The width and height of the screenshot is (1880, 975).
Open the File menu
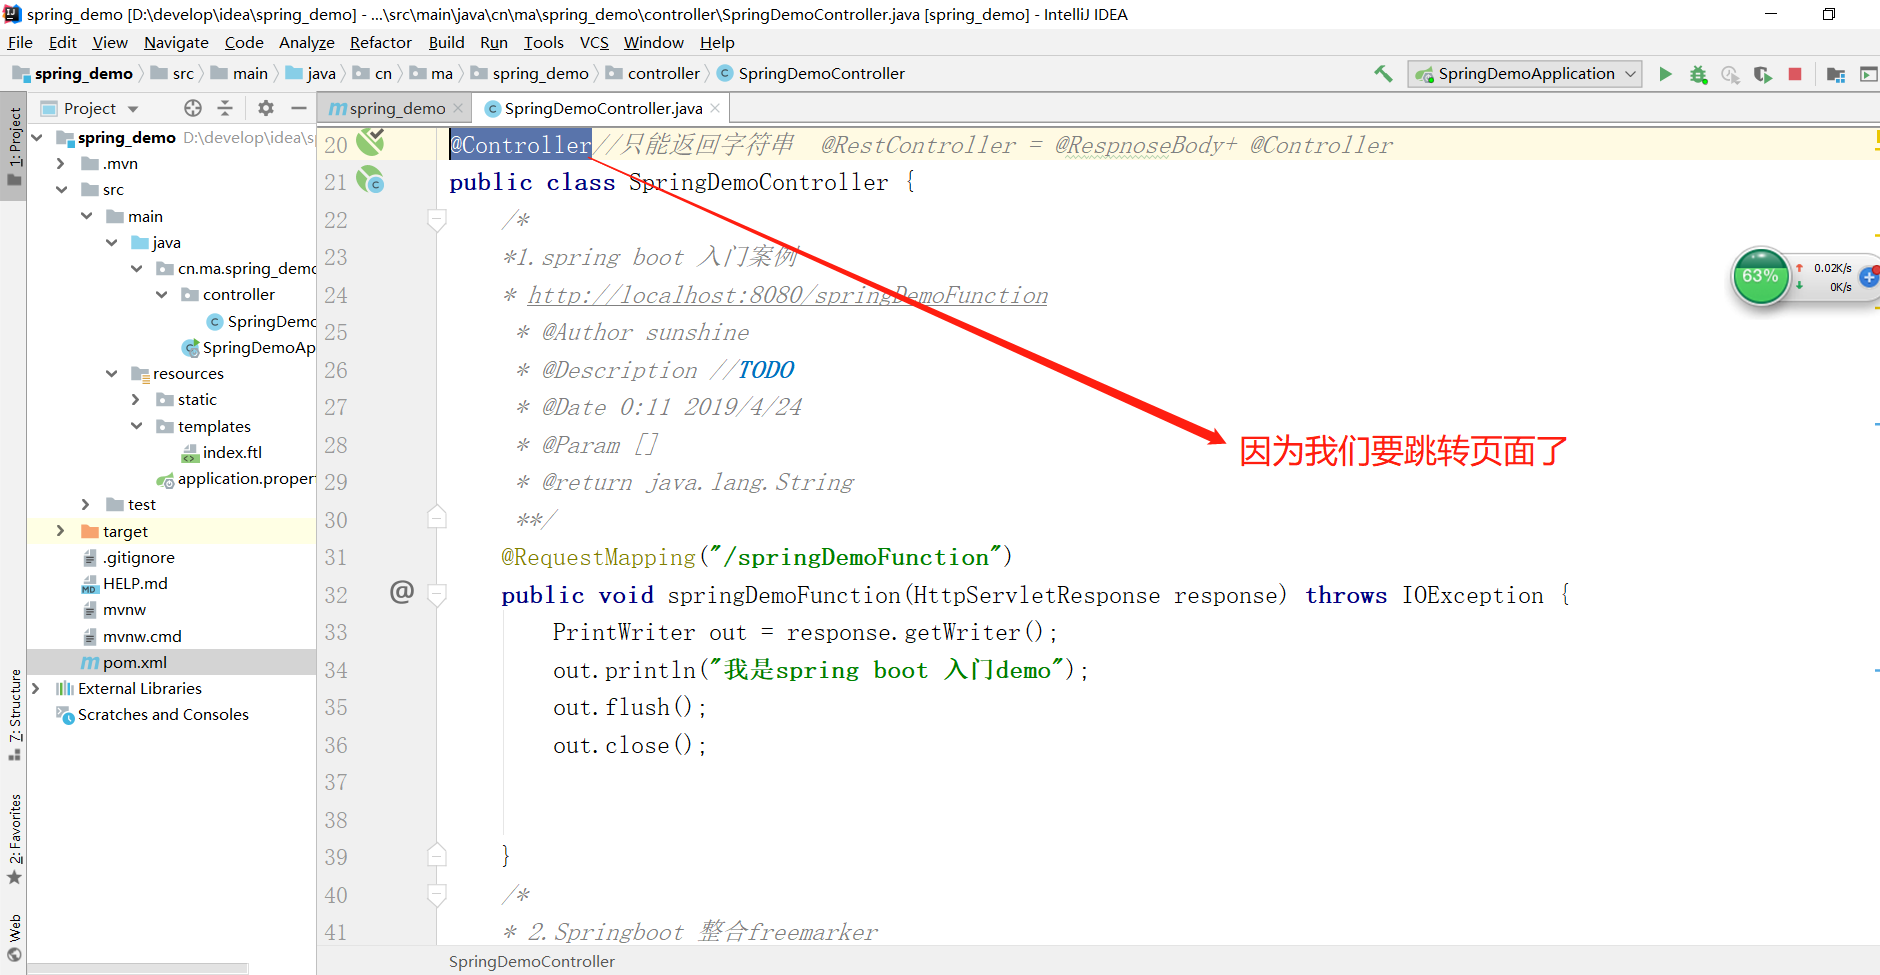pos(20,42)
